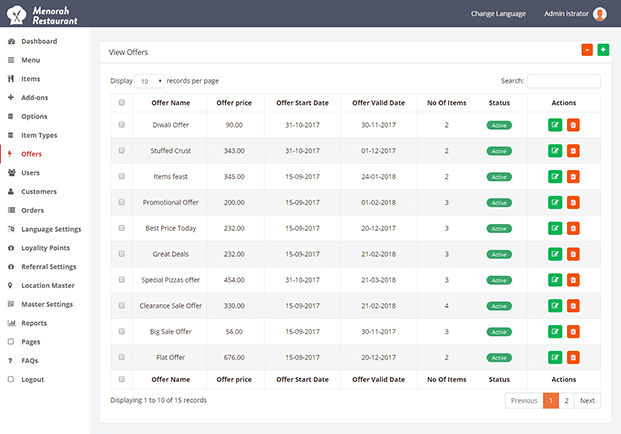Check the Special Pizzas offer row checkbox
Image resolution: width=621 pixels, height=434 pixels.
coord(122,280)
